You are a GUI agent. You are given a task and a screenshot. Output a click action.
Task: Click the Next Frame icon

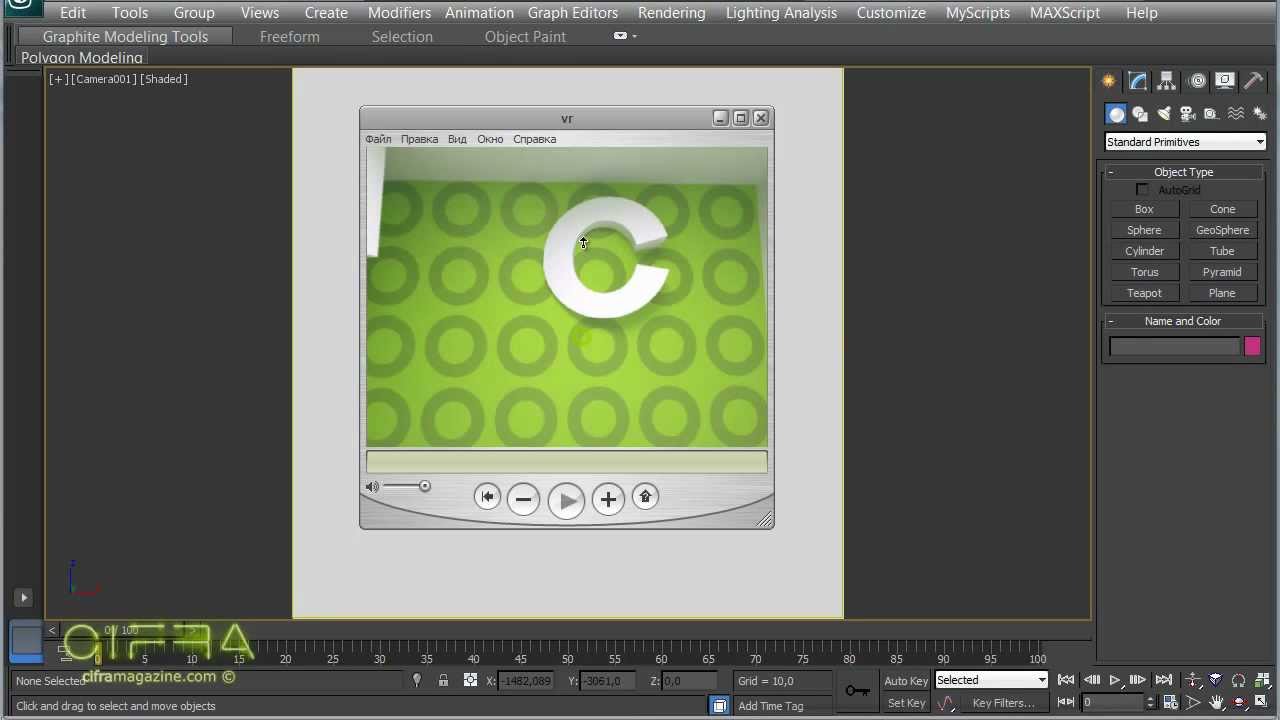(x=1138, y=680)
